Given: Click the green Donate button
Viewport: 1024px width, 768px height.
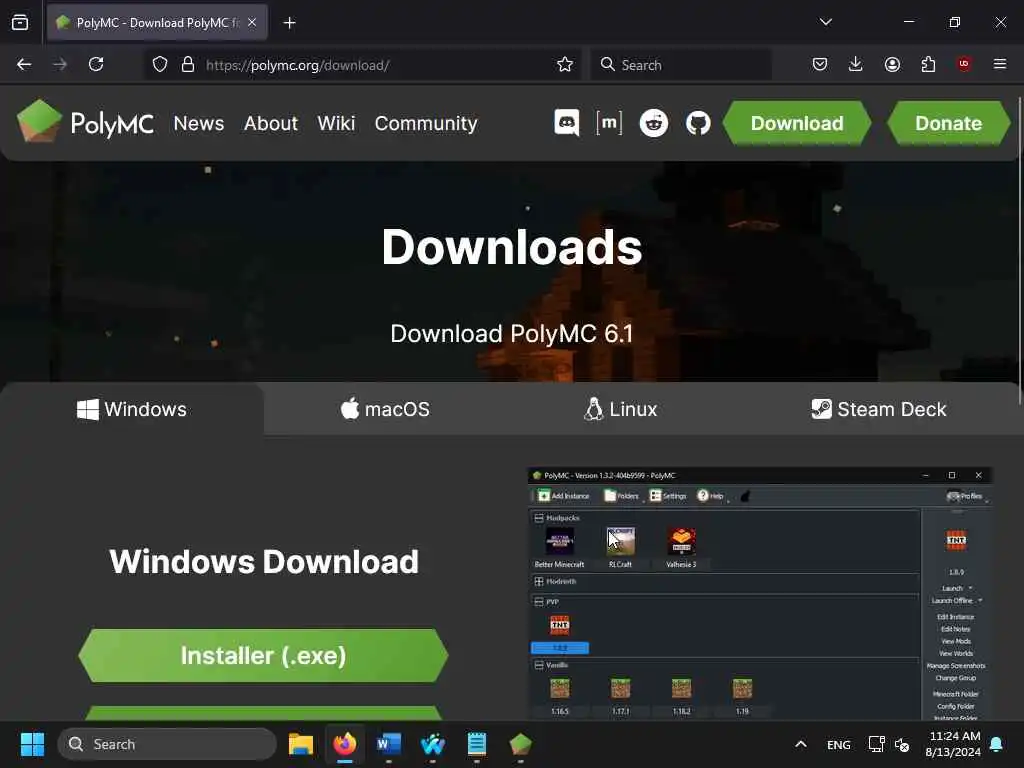Looking at the screenshot, I should (948, 123).
